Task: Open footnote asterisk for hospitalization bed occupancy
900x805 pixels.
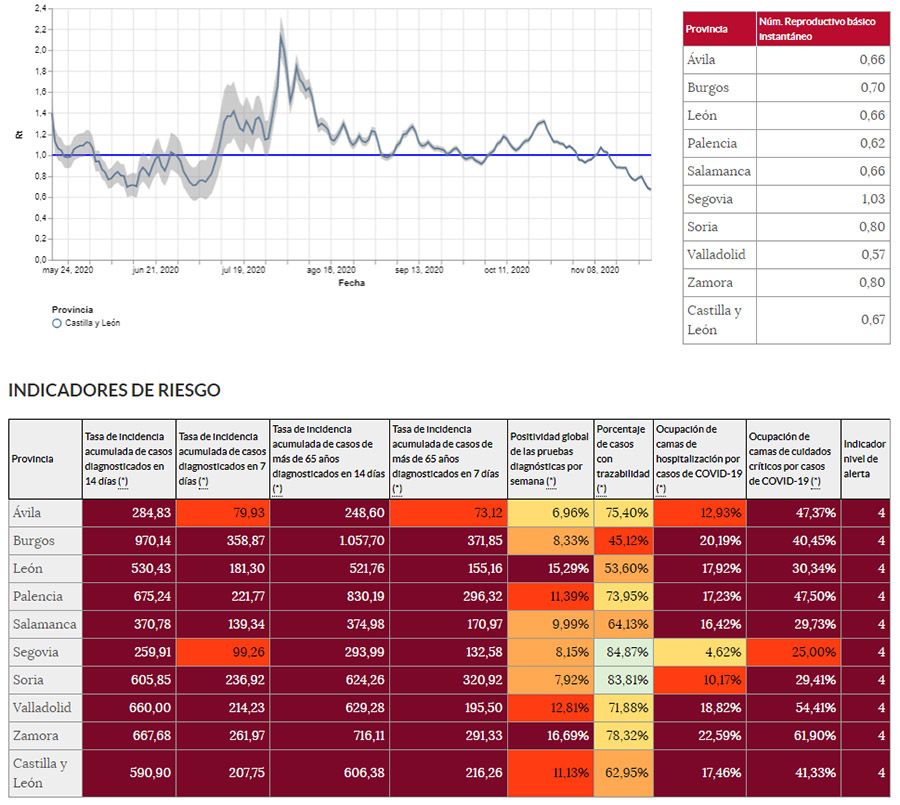Action: coord(662,489)
